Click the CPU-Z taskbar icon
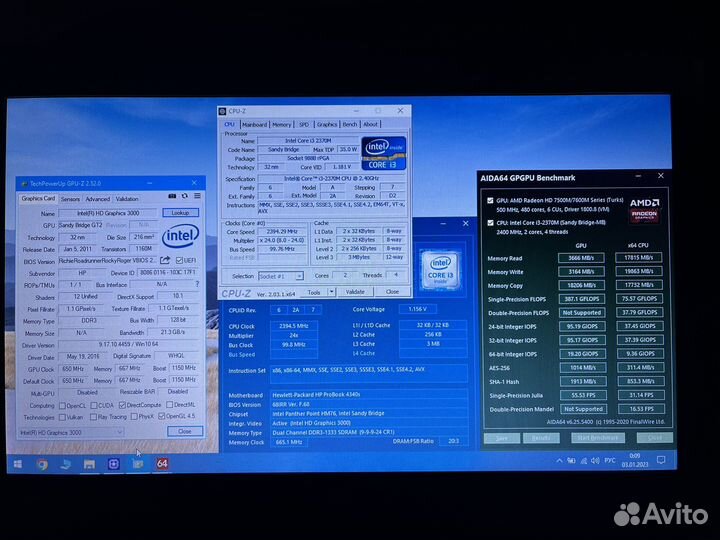 pos(113,464)
